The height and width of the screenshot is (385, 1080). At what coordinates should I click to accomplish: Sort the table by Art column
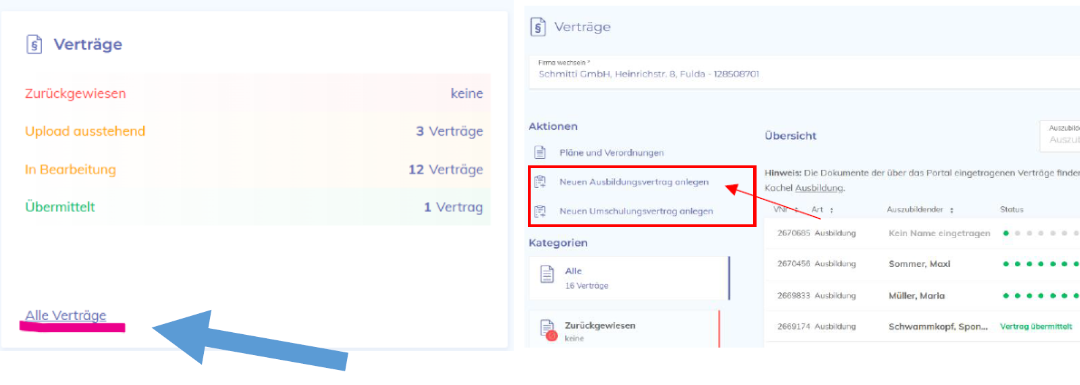(x=822, y=209)
